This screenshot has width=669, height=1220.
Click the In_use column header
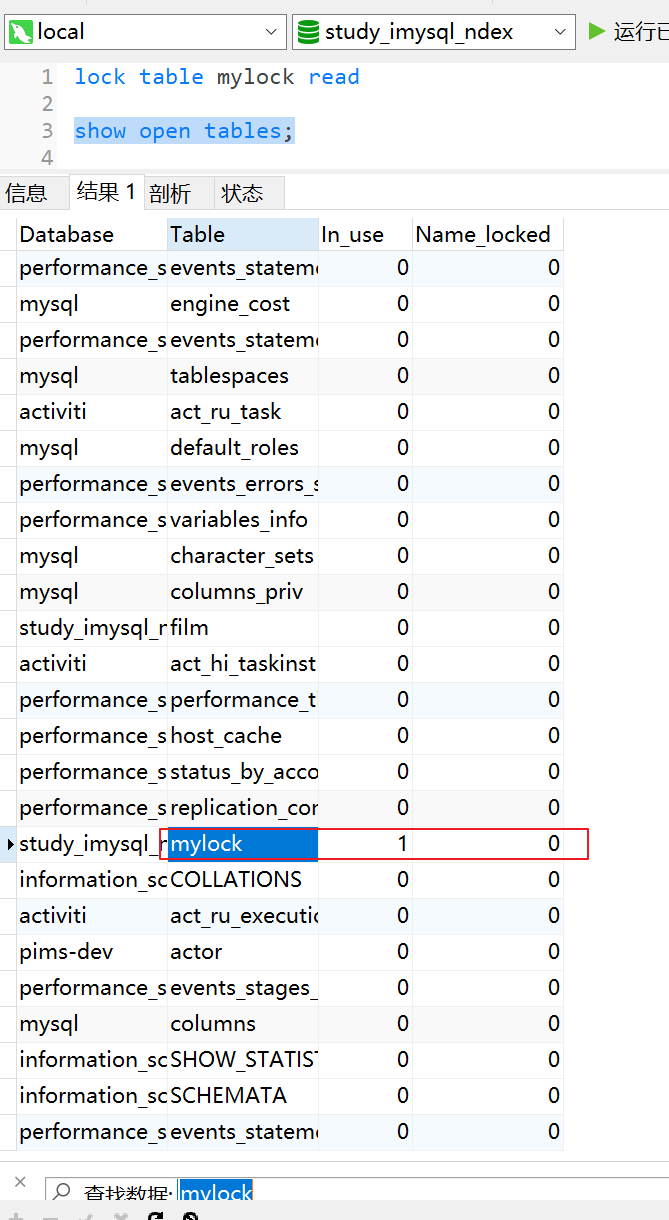(x=365, y=234)
